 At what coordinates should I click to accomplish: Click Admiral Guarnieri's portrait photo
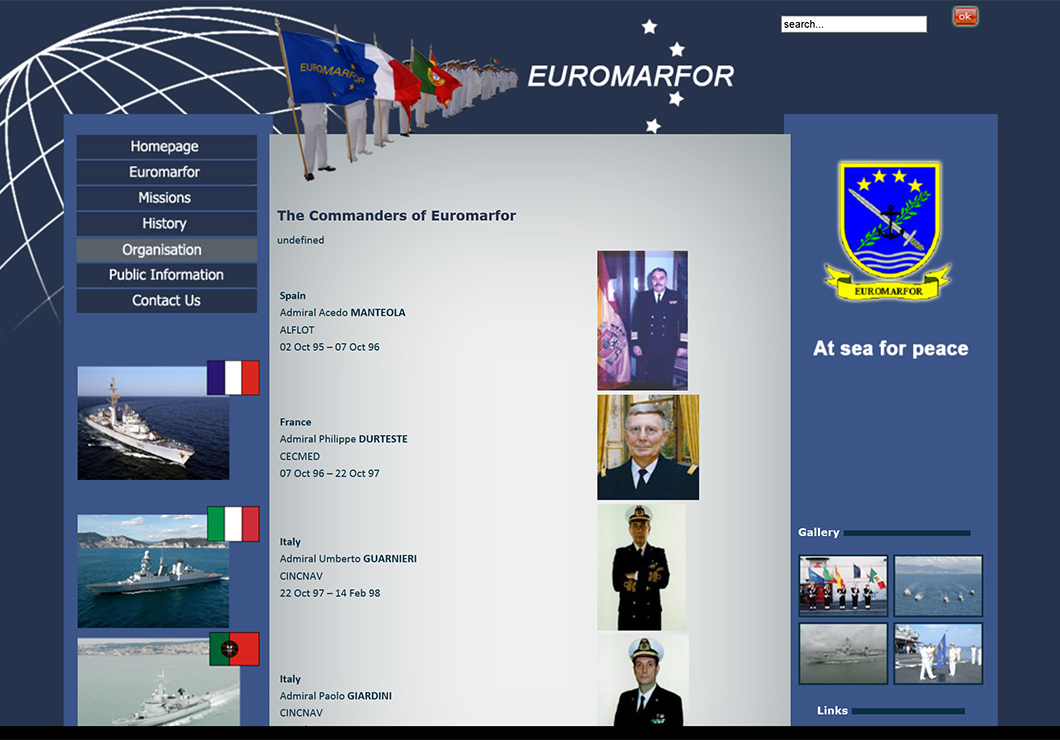(x=642, y=567)
